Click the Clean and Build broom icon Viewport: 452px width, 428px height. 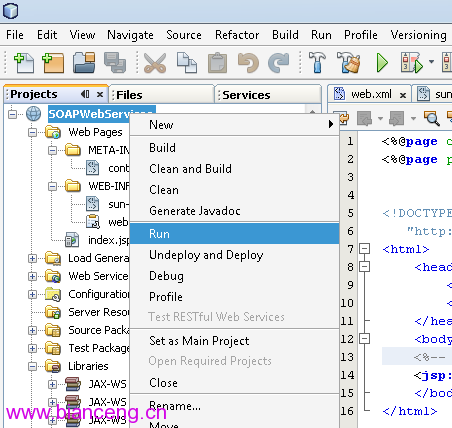[348, 62]
